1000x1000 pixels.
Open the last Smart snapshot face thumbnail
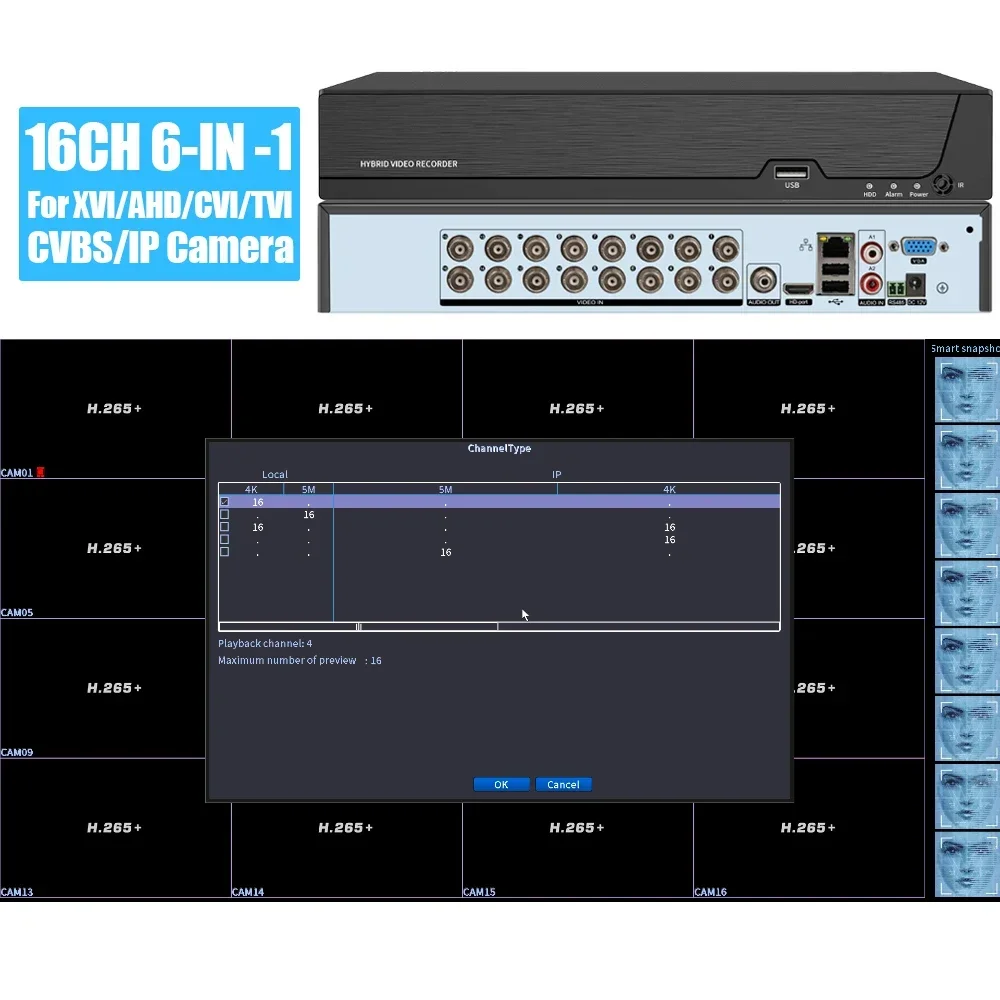pos(967,864)
